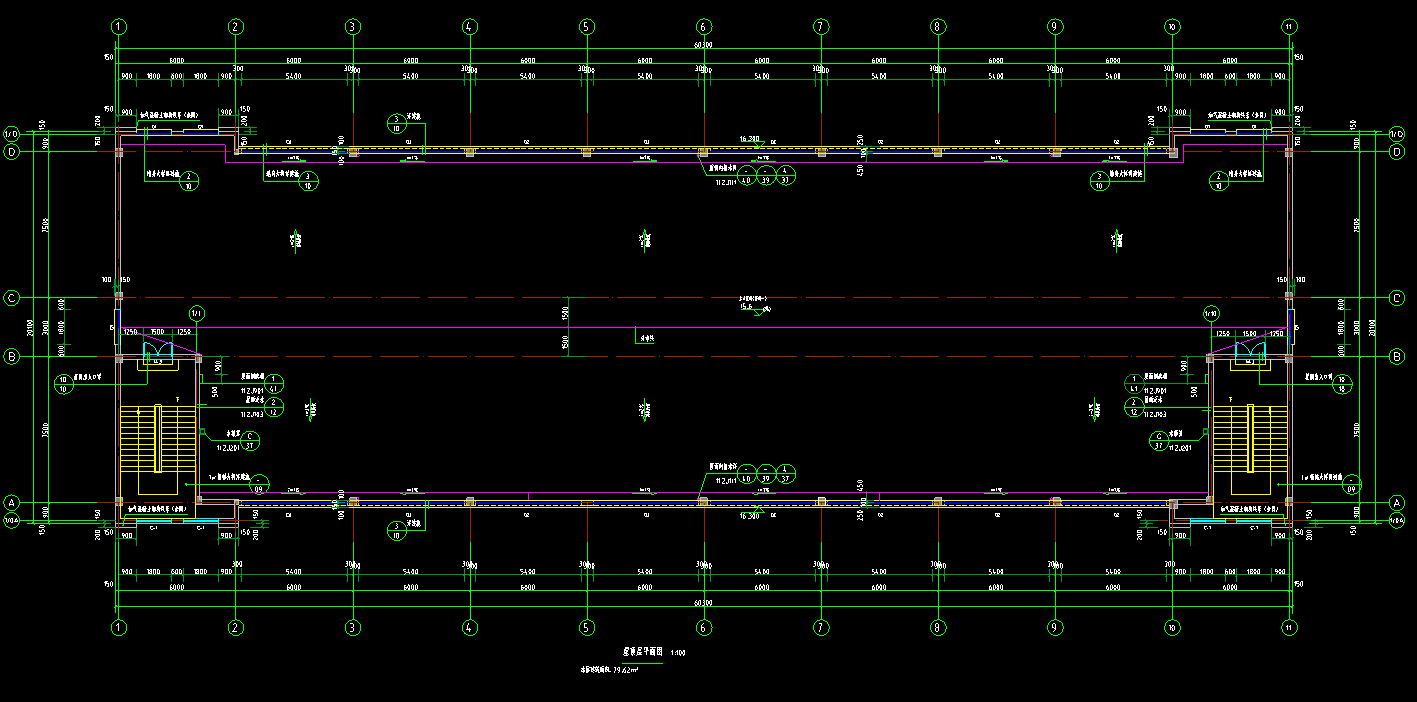The width and height of the screenshot is (1417, 702).
Task: Click axis bubble C on the left side
Action: [12, 297]
